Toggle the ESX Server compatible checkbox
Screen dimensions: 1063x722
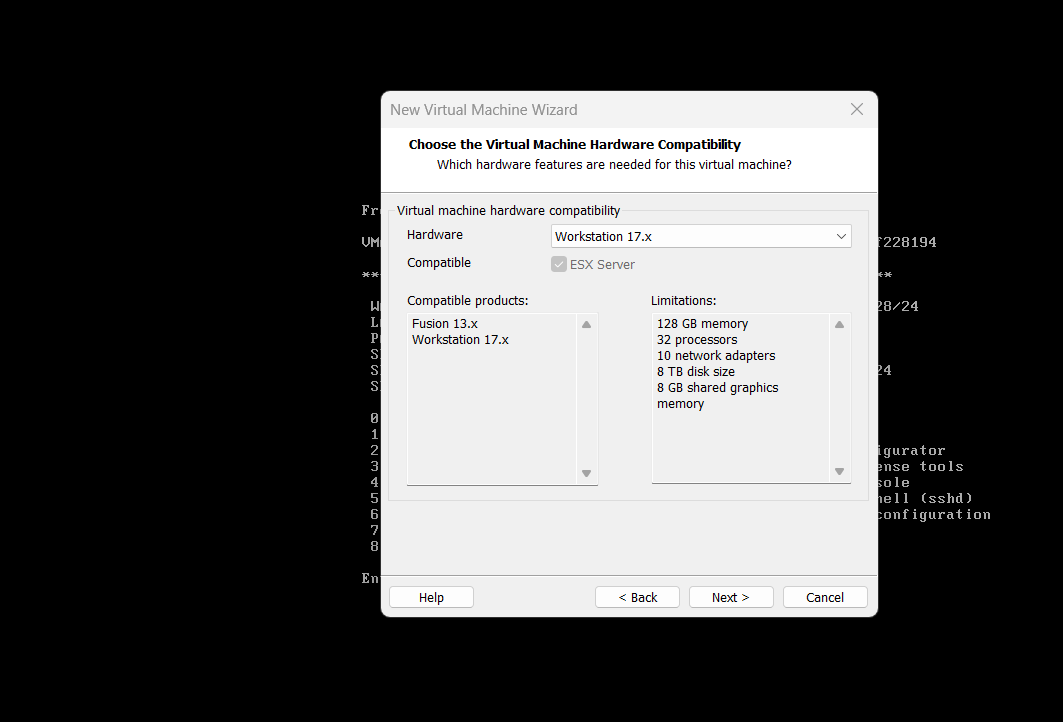pos(559,264)
